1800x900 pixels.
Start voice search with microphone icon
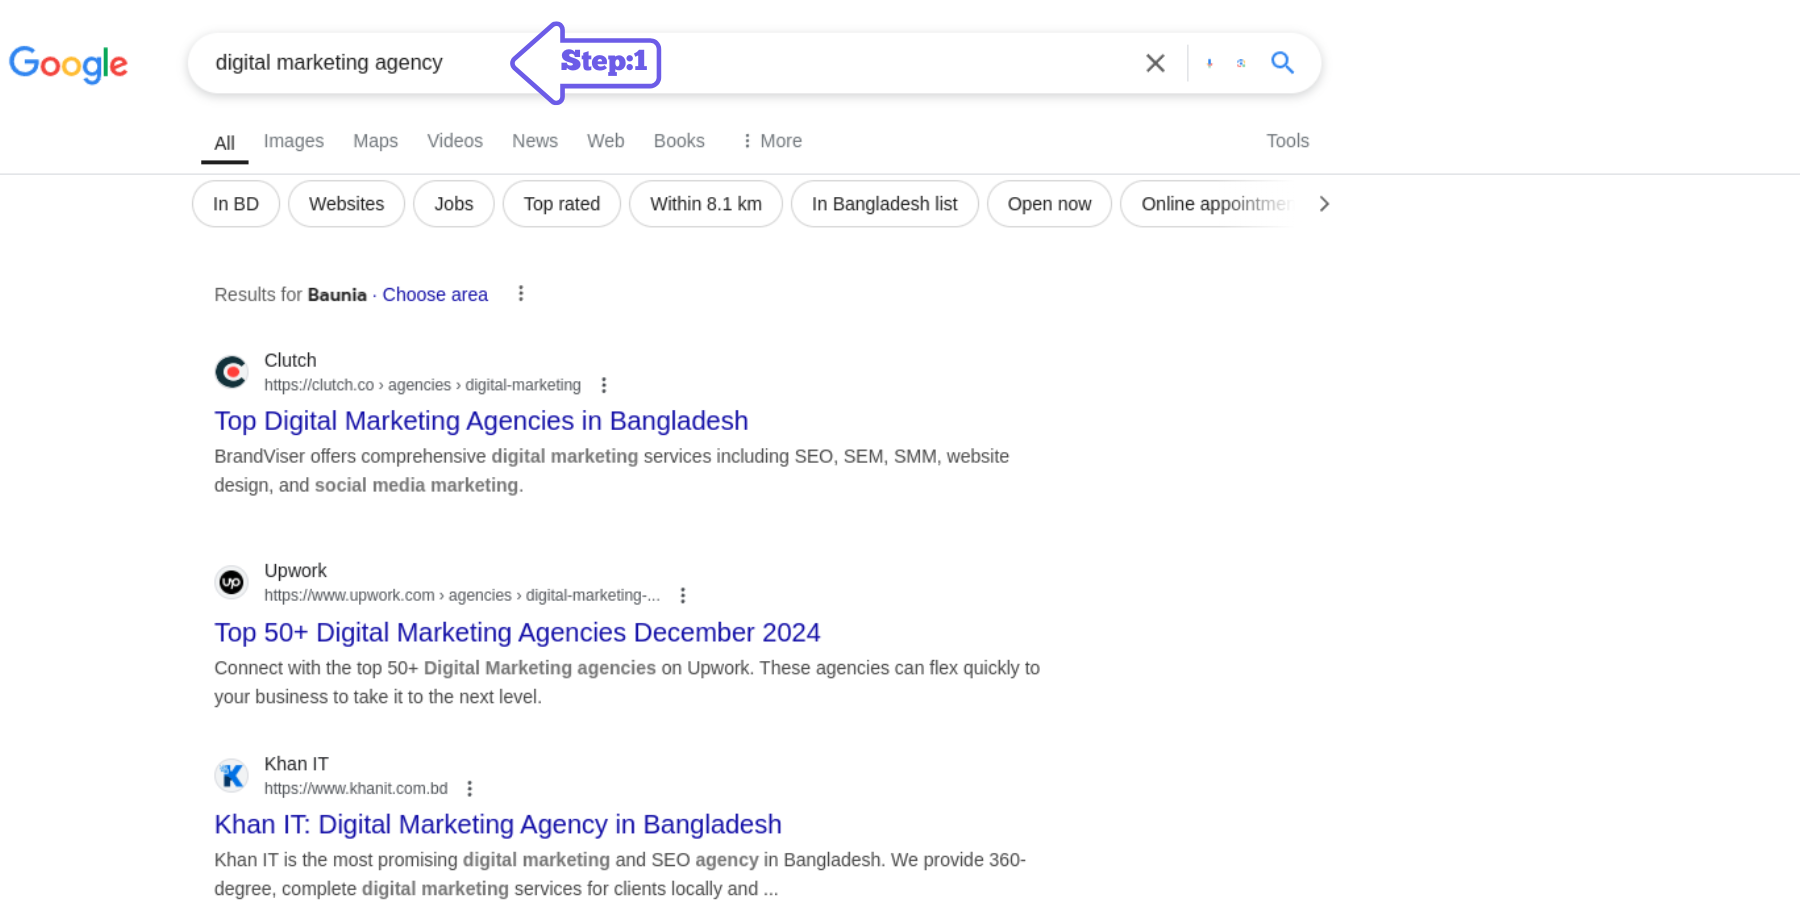1209,63
